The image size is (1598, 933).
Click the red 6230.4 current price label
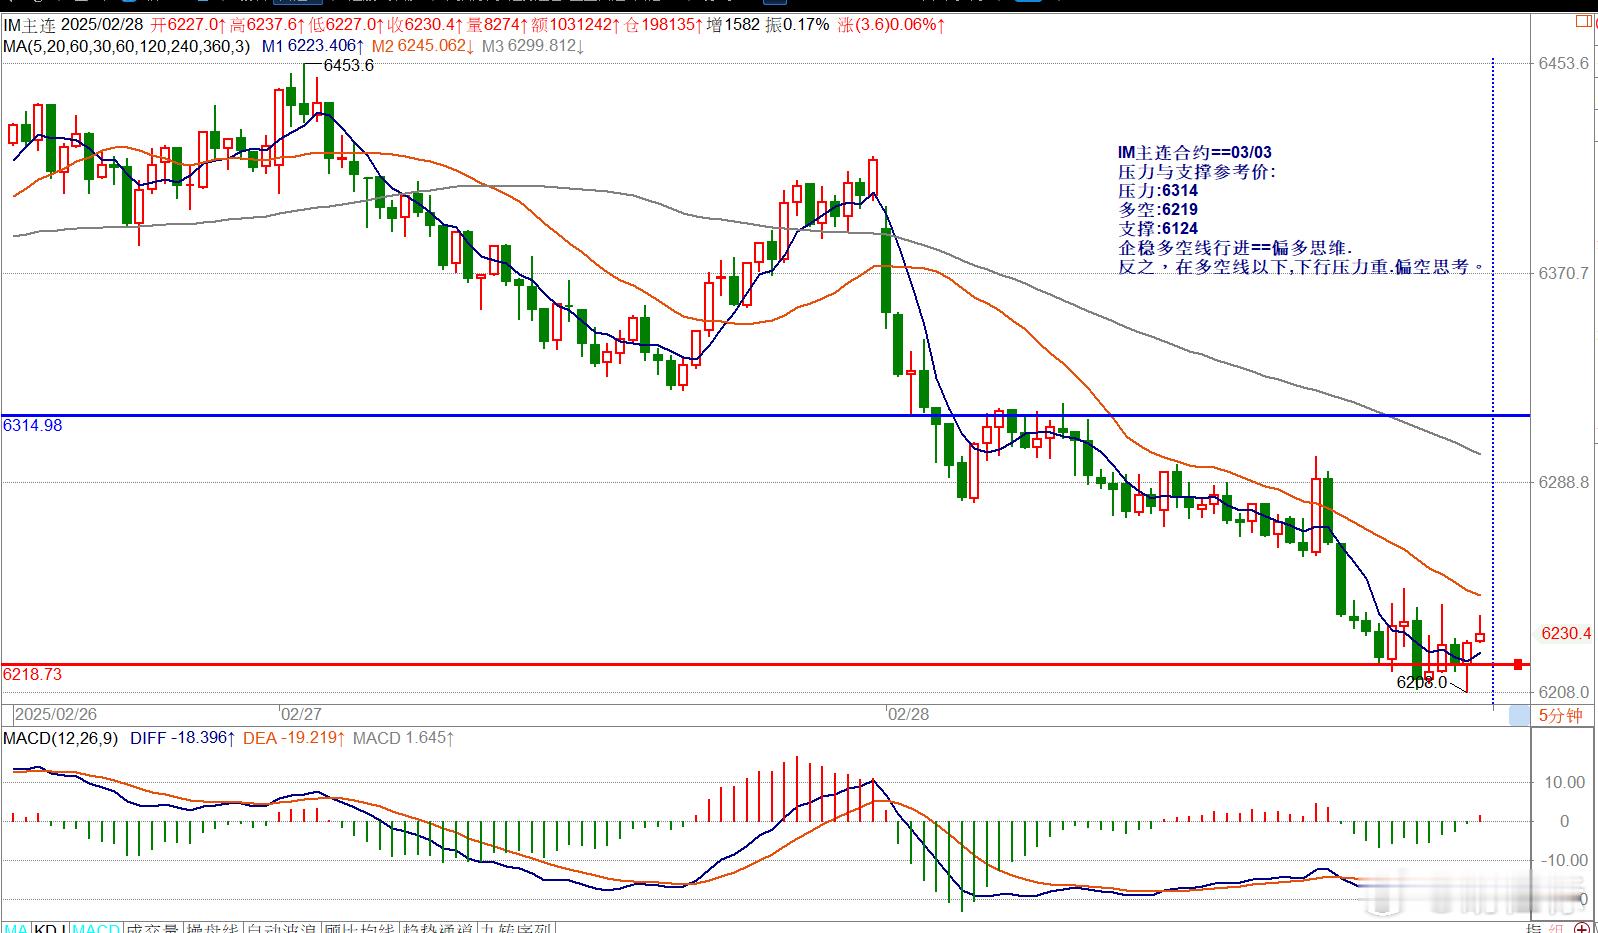[x=1566, y=633]
